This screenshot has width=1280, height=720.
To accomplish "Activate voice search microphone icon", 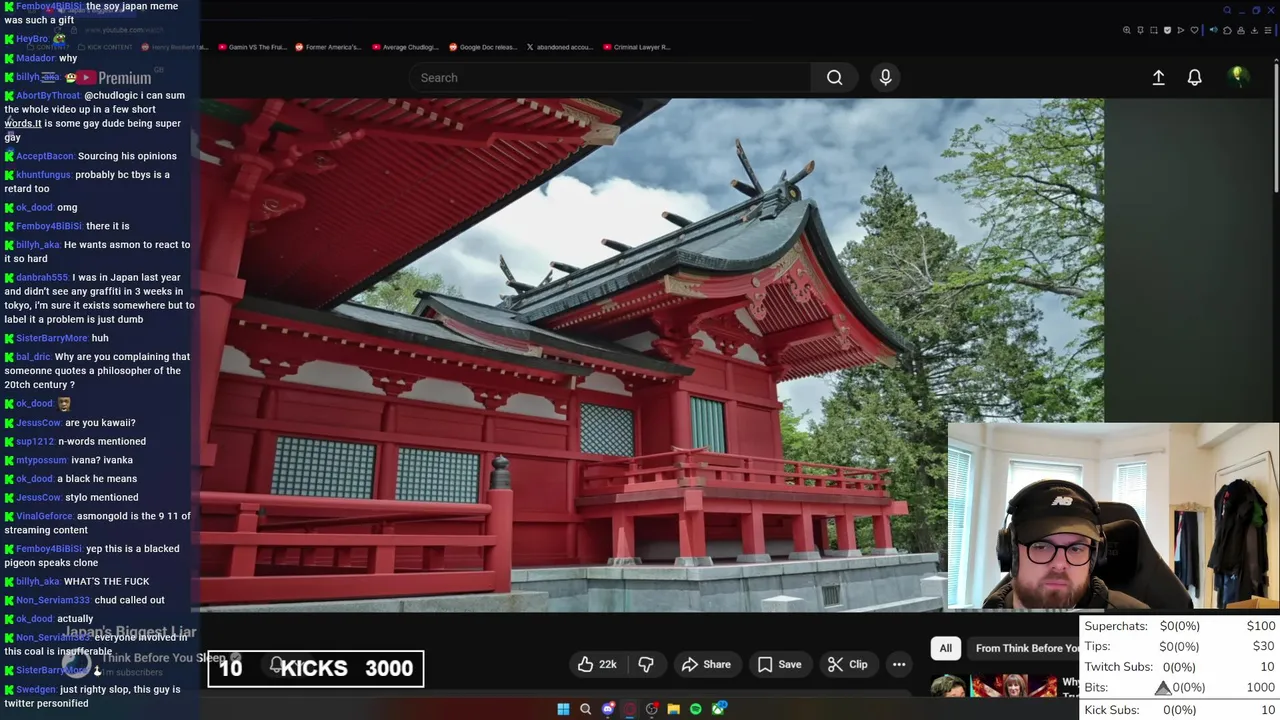I will tap(885, 77).
